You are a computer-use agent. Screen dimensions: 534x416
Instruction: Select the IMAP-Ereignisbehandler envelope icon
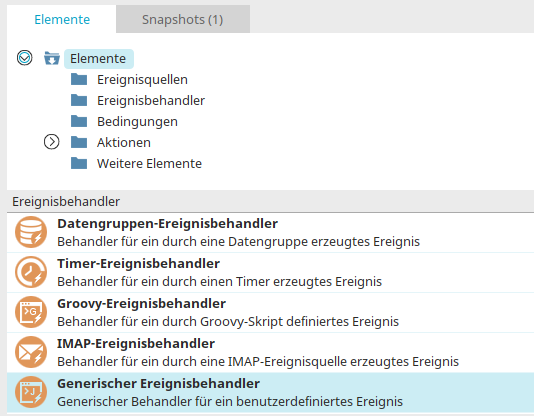31,352
